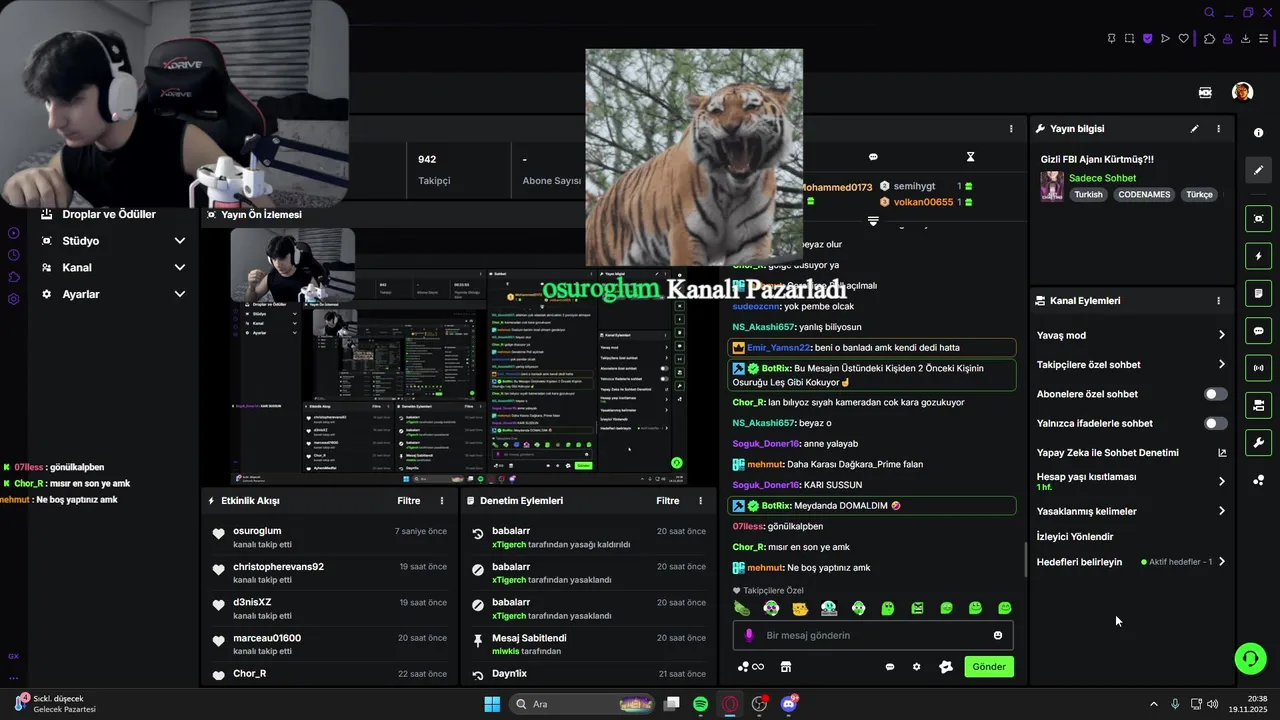Screen dimensions: 1280x720
Task: Click the pencil edit icon in right toolbar
Action: 1258,170
